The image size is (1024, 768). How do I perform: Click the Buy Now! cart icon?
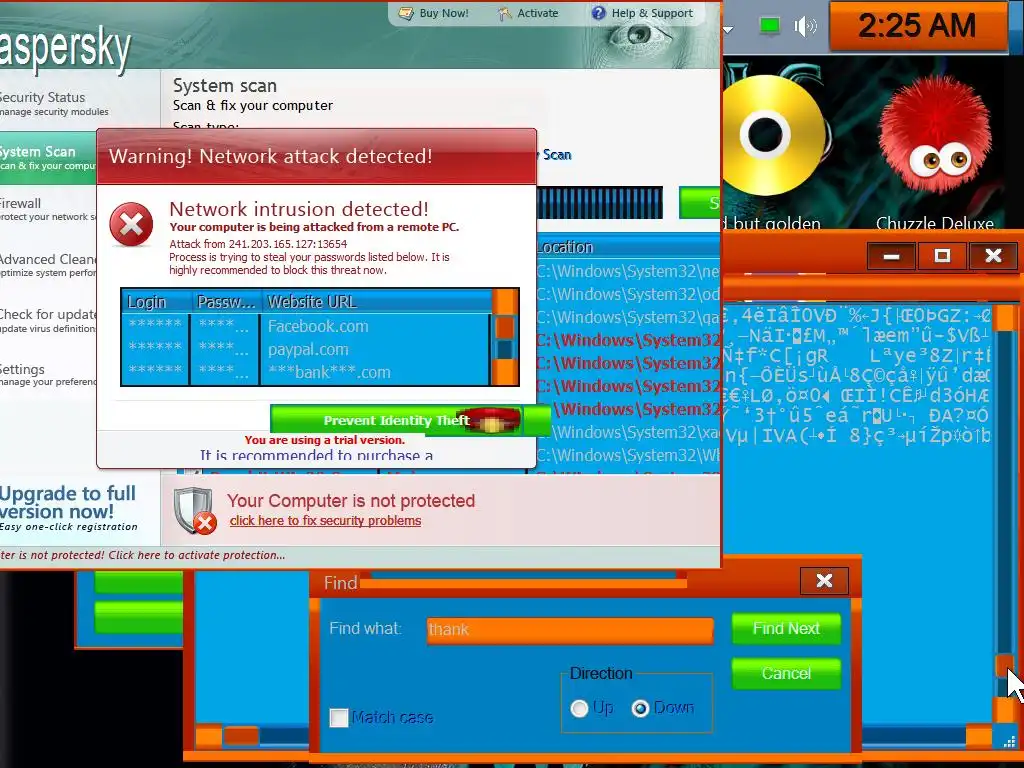pyautogui.click(x=406, y=13)
